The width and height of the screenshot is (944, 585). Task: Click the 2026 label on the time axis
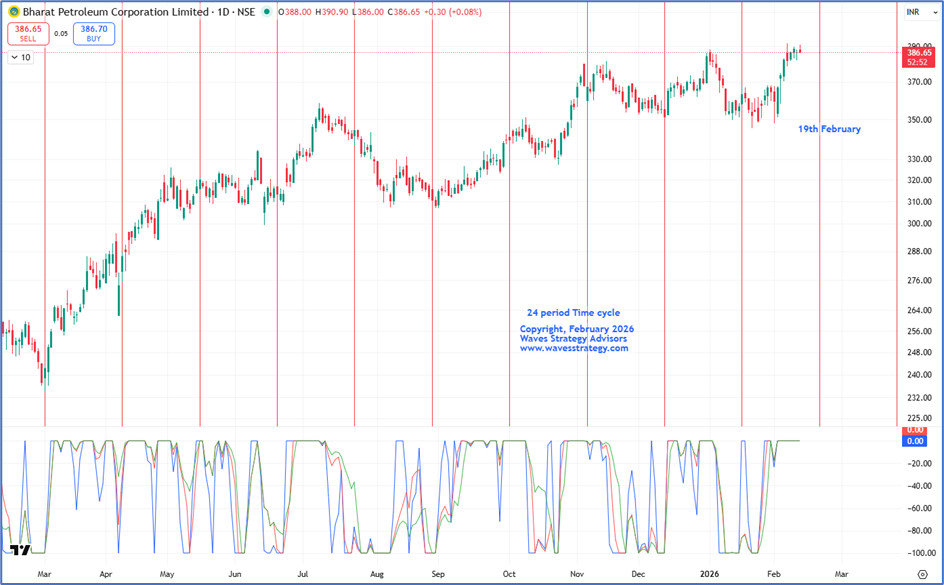[709, 574]
